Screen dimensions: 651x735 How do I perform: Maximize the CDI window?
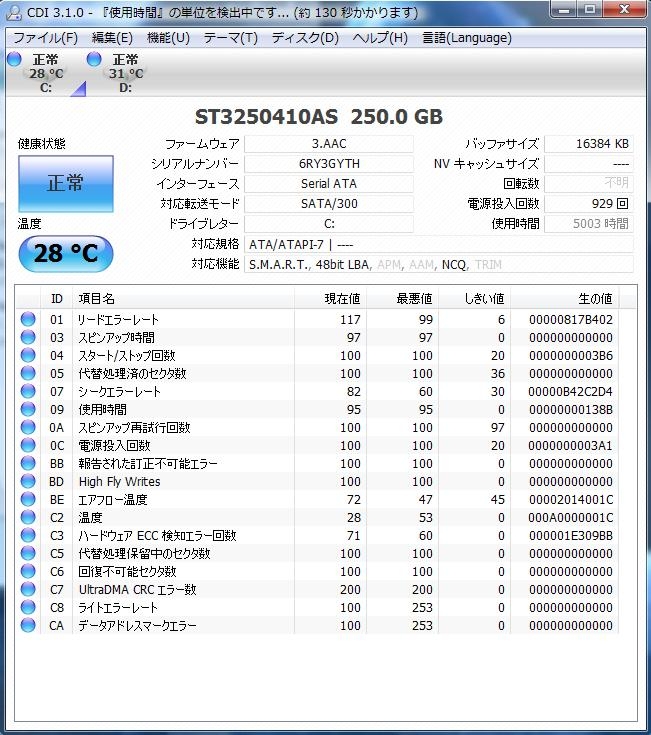point(591,9)
